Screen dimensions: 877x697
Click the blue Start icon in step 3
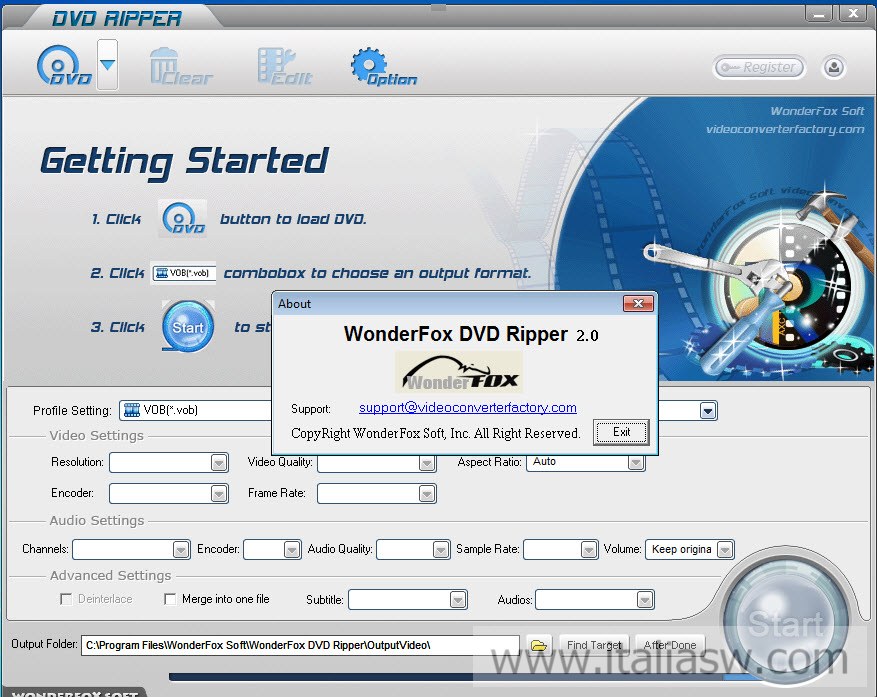(188, 327)
